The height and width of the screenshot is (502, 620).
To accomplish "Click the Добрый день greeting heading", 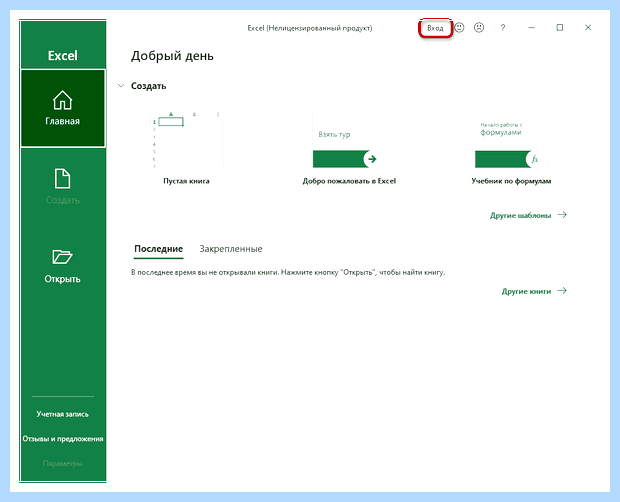I will pyautogui.click(x=172, y=56).
